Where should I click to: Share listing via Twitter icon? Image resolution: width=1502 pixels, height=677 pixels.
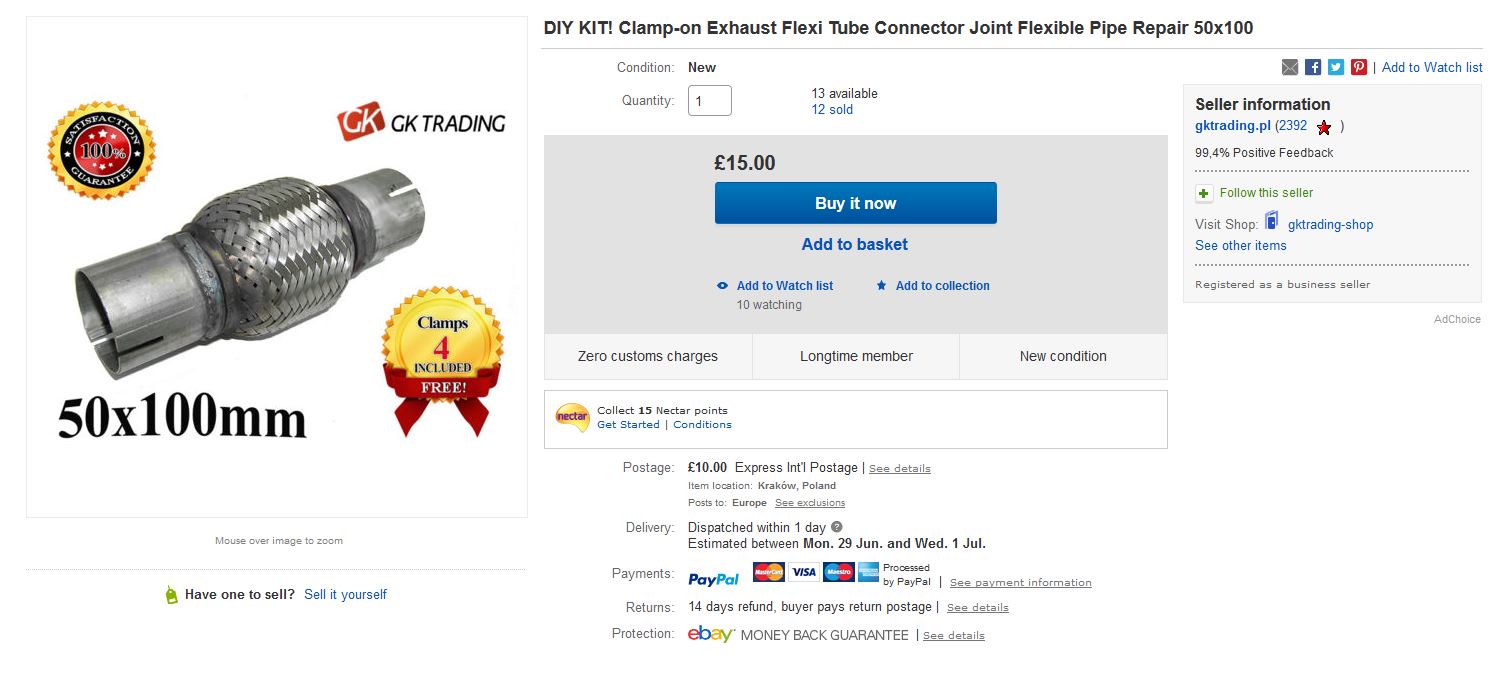click(x=1336, y=67)
